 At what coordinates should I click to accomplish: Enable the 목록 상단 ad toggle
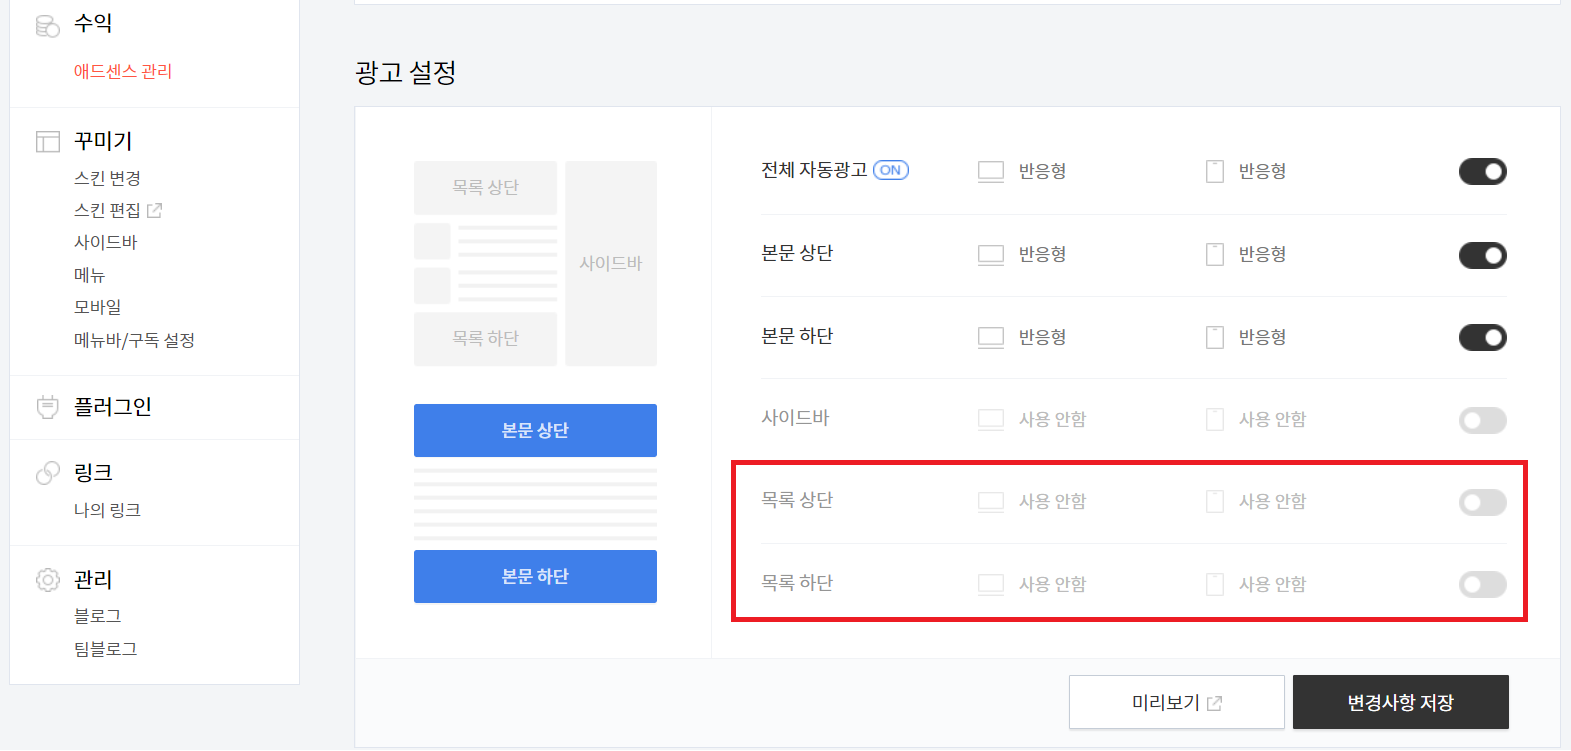1482,503
